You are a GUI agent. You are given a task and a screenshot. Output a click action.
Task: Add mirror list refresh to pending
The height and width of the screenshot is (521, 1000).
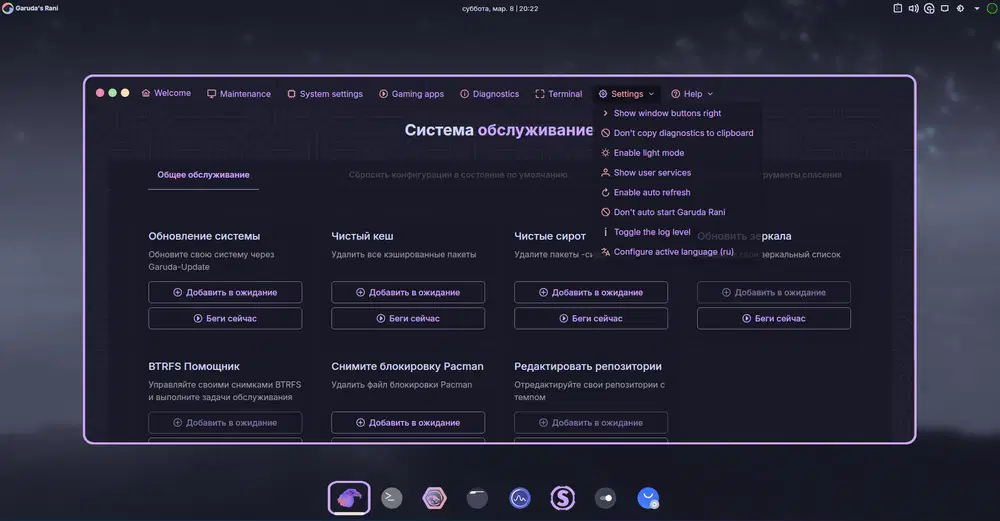tap(774, 292)
